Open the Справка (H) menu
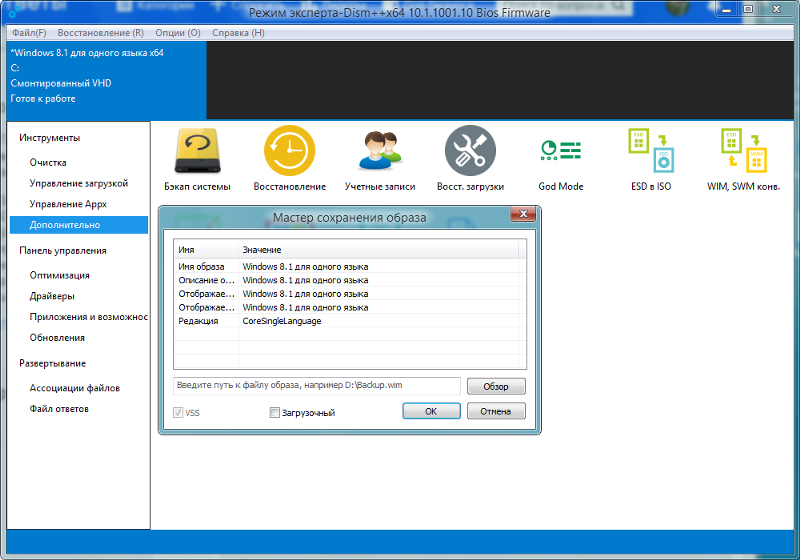Image resolution: width=800 pixels, height=560 pixels. [238, 33]
